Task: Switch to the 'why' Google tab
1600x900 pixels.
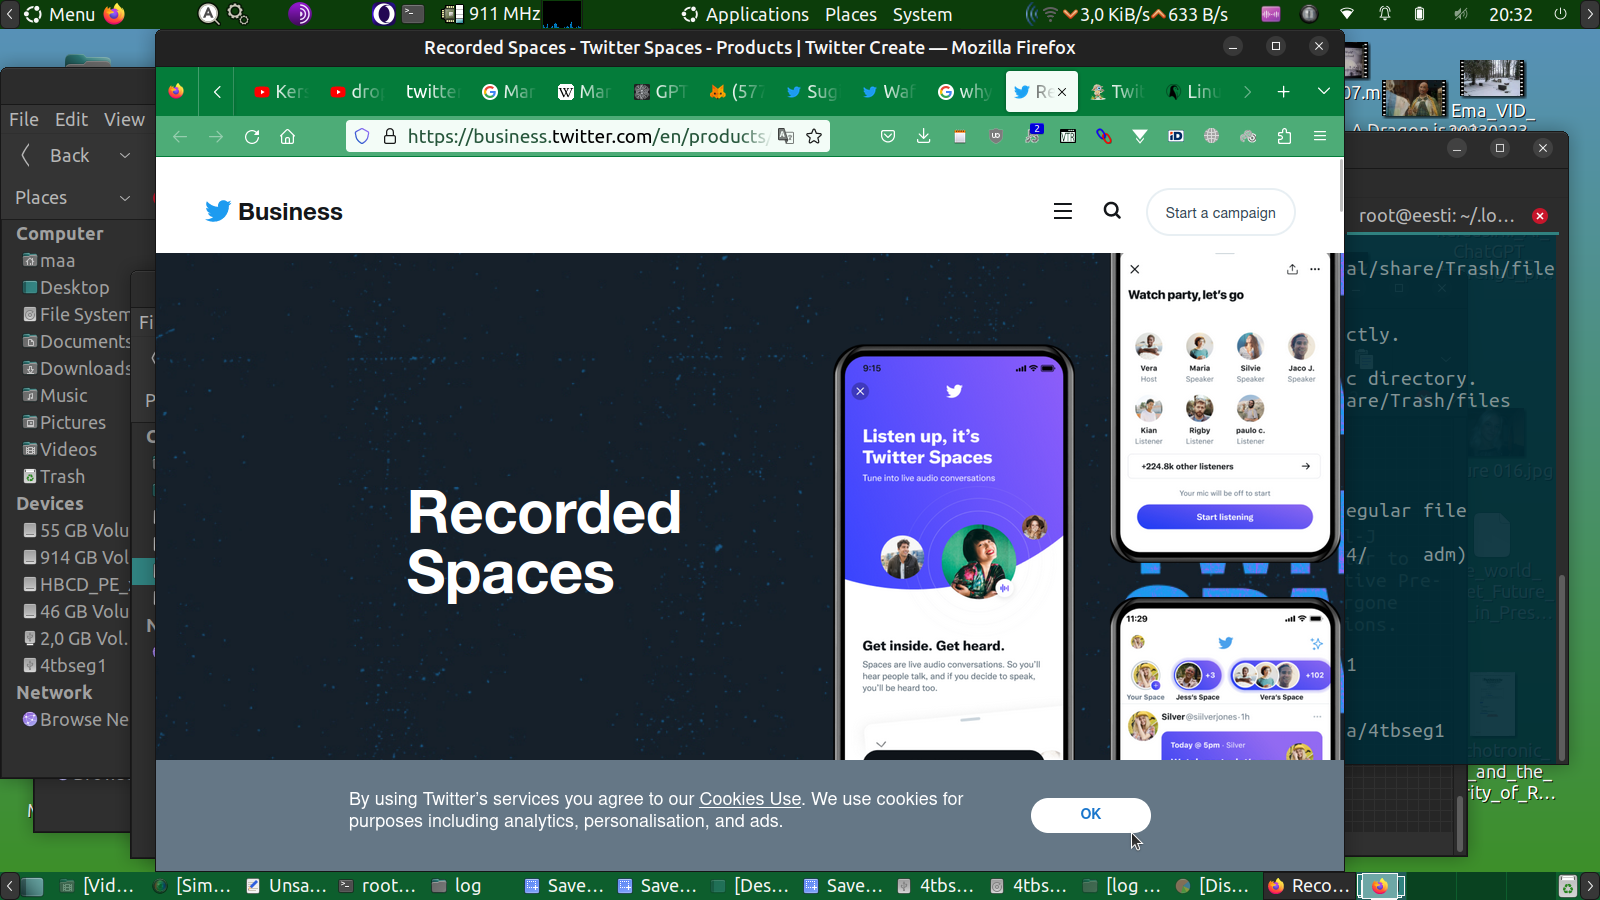Action: coord(964,92)
